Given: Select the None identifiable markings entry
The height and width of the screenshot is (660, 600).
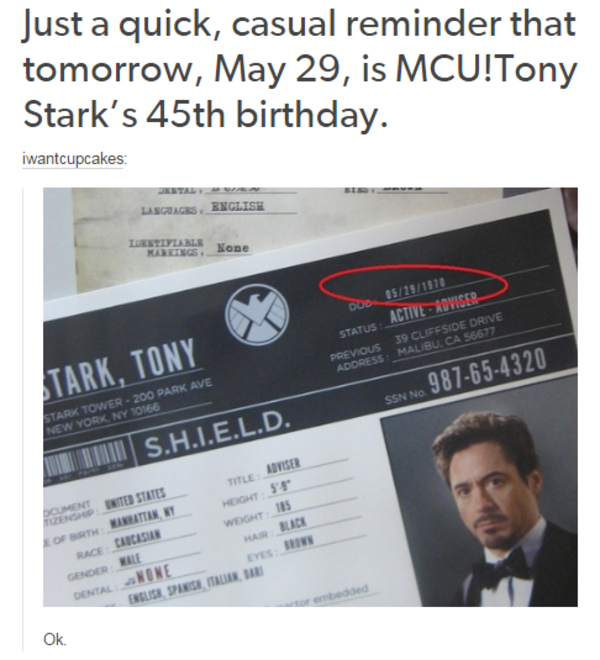Looking at the screenshot, I should (x=232, y=248).
